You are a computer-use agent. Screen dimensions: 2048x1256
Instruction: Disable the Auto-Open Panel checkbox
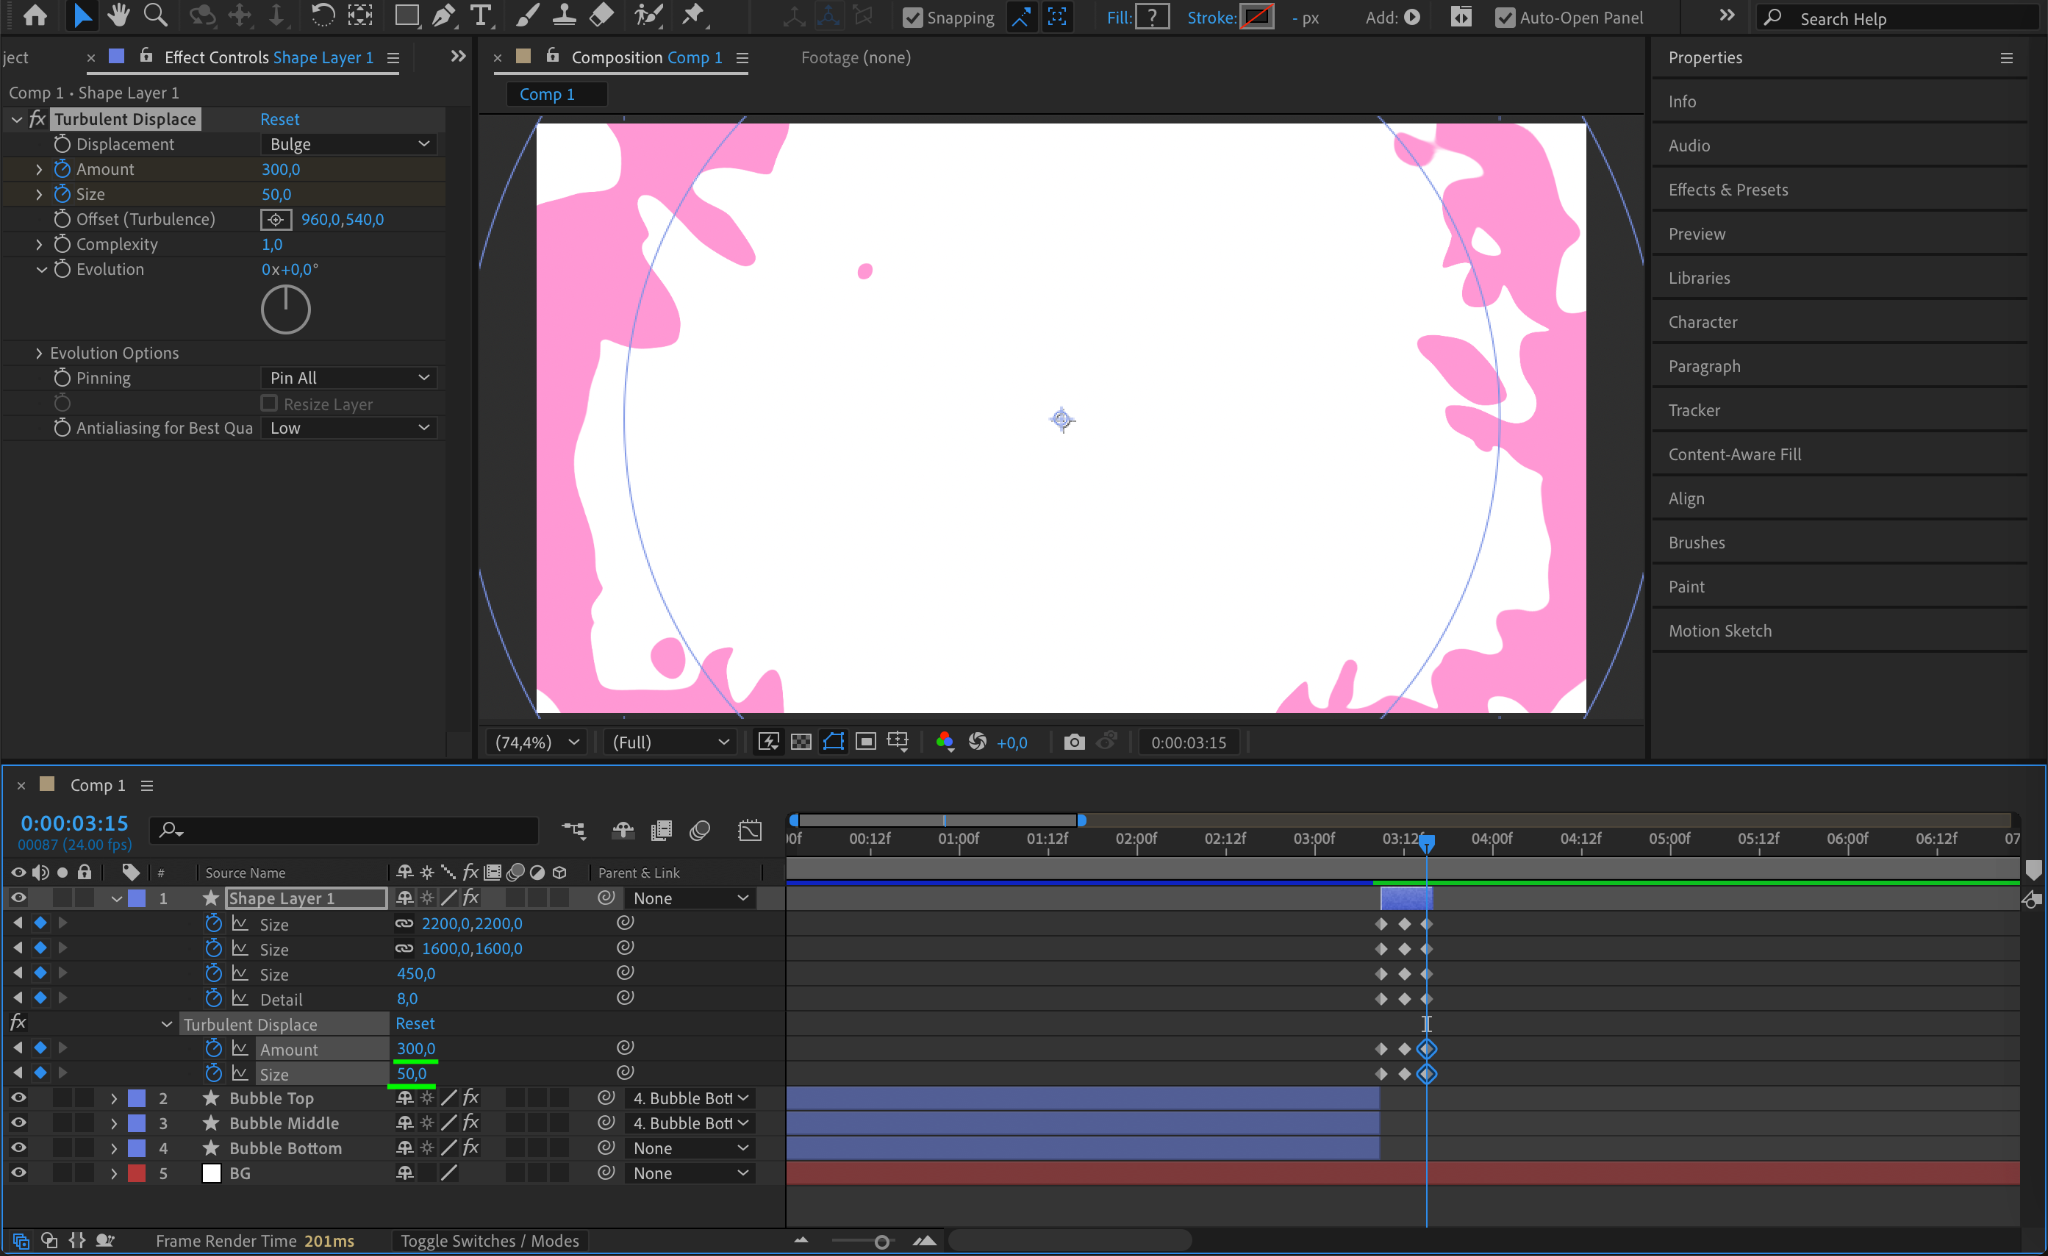coord(1504,17)
